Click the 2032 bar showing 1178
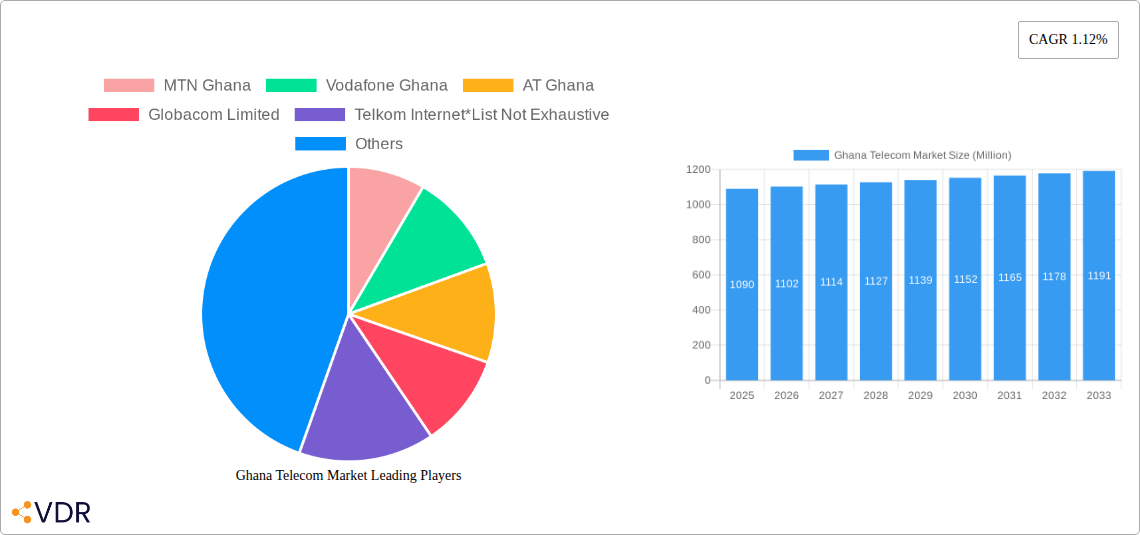This screenshot has width=1140, height=535. click(x=1054, y=276)
